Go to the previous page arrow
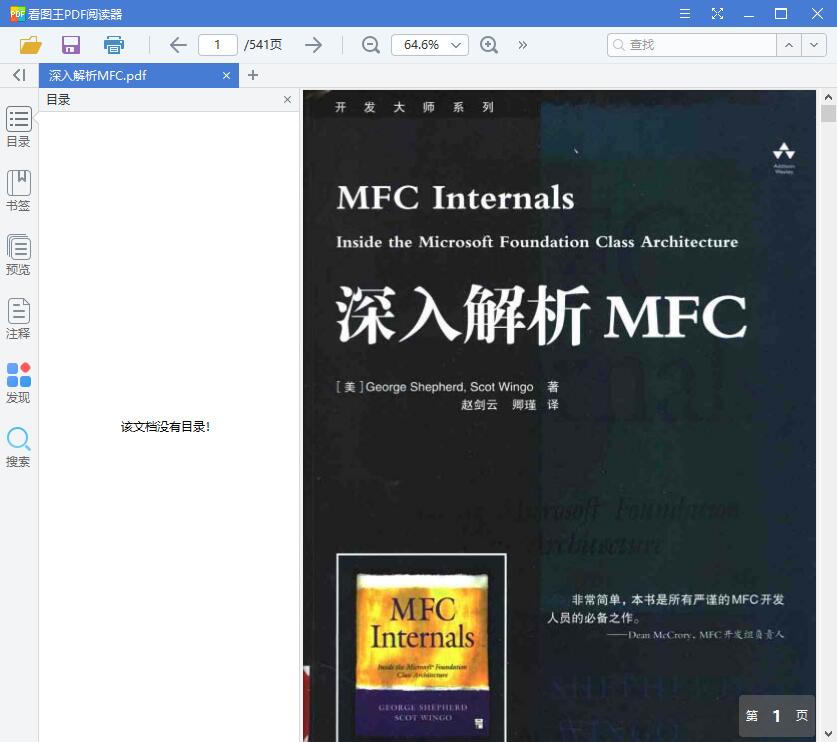The image size is (837, 742). click(x=178, y=45)
